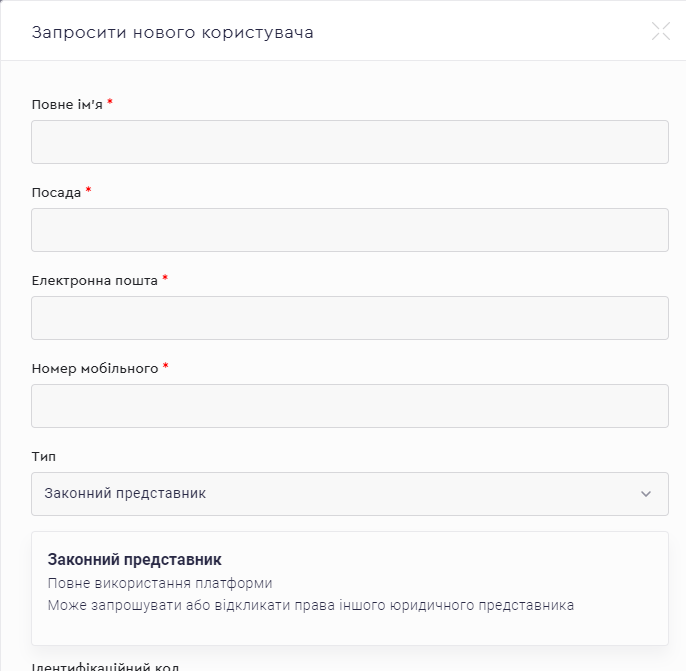Click the Повне використання платформи text
Screen dimensions: 686x671
[x=160, y=583]
